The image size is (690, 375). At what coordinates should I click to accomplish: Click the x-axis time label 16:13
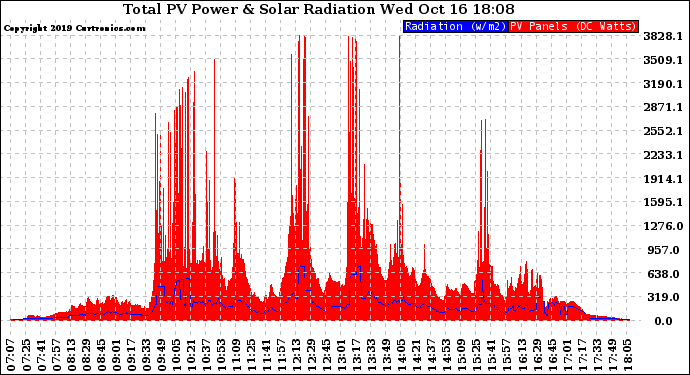point(521,355)
